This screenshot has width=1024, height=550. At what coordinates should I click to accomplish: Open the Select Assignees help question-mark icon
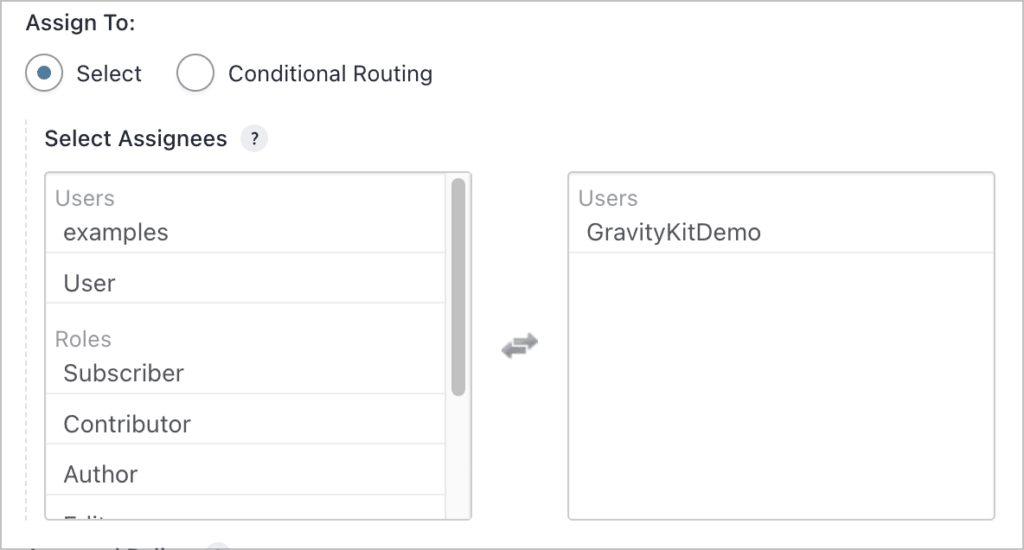[x=255, y=138]
